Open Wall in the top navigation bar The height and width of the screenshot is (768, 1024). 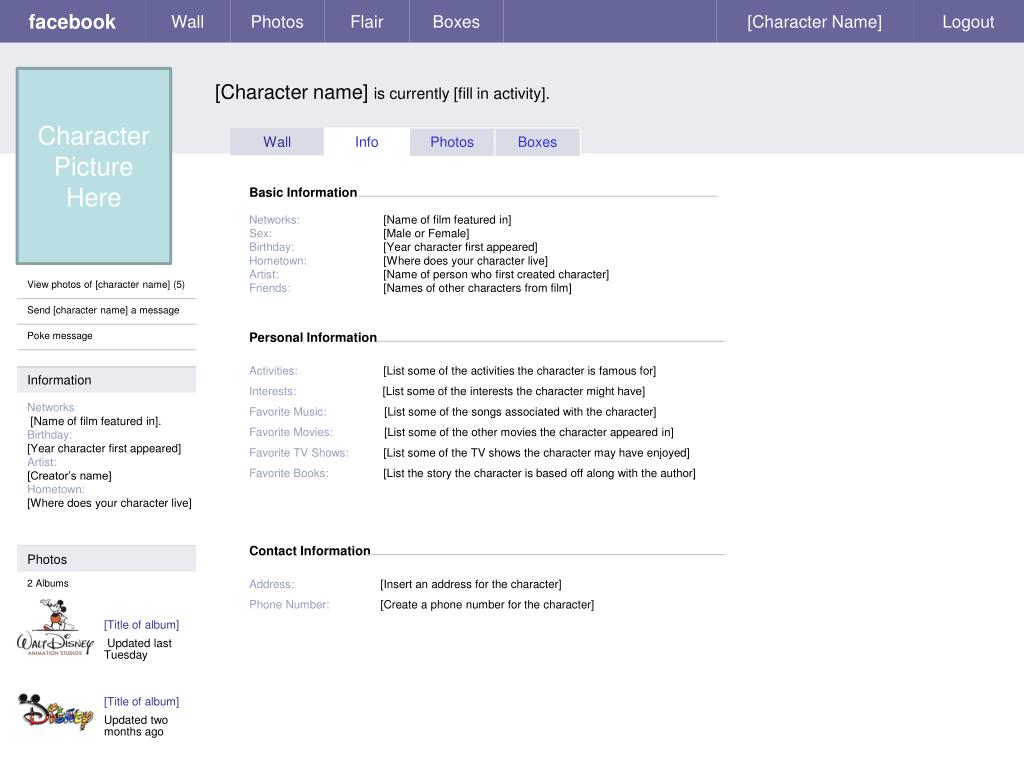(x=187, y=22)
